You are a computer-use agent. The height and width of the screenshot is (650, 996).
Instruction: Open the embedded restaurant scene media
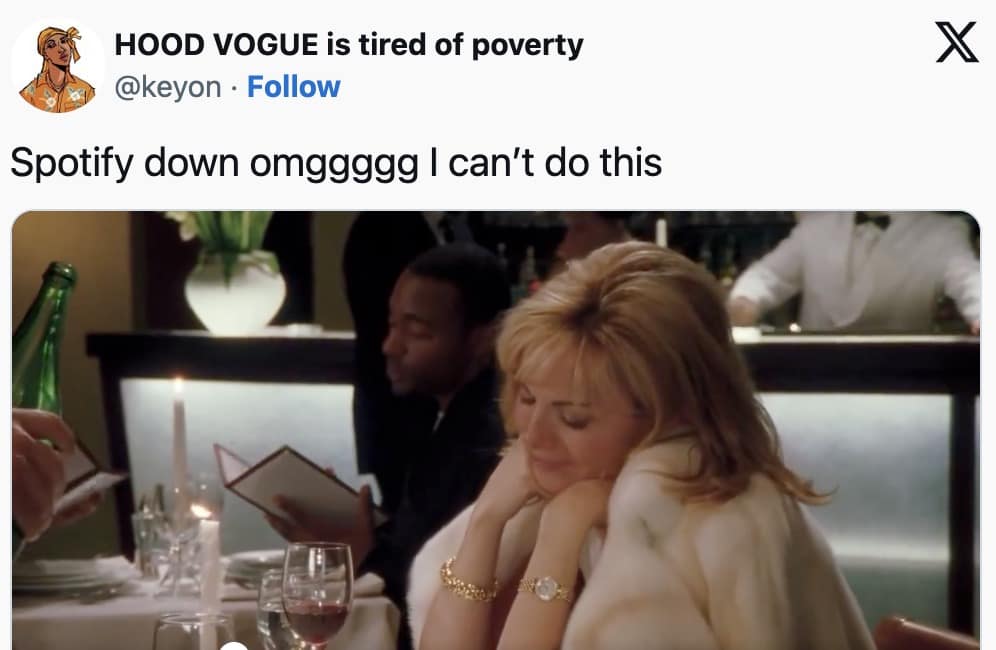coord(496,430)
